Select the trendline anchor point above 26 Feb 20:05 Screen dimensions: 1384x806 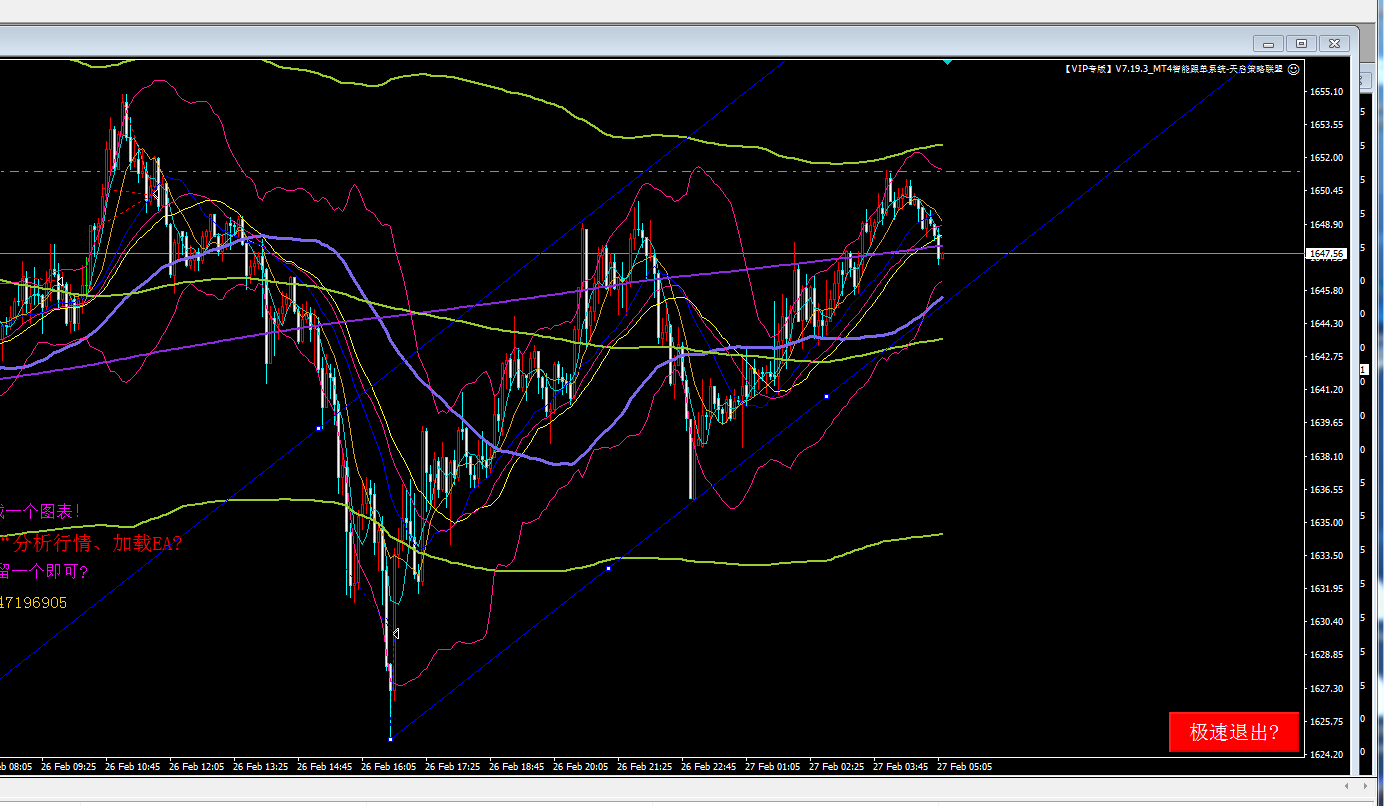(608, 568)
